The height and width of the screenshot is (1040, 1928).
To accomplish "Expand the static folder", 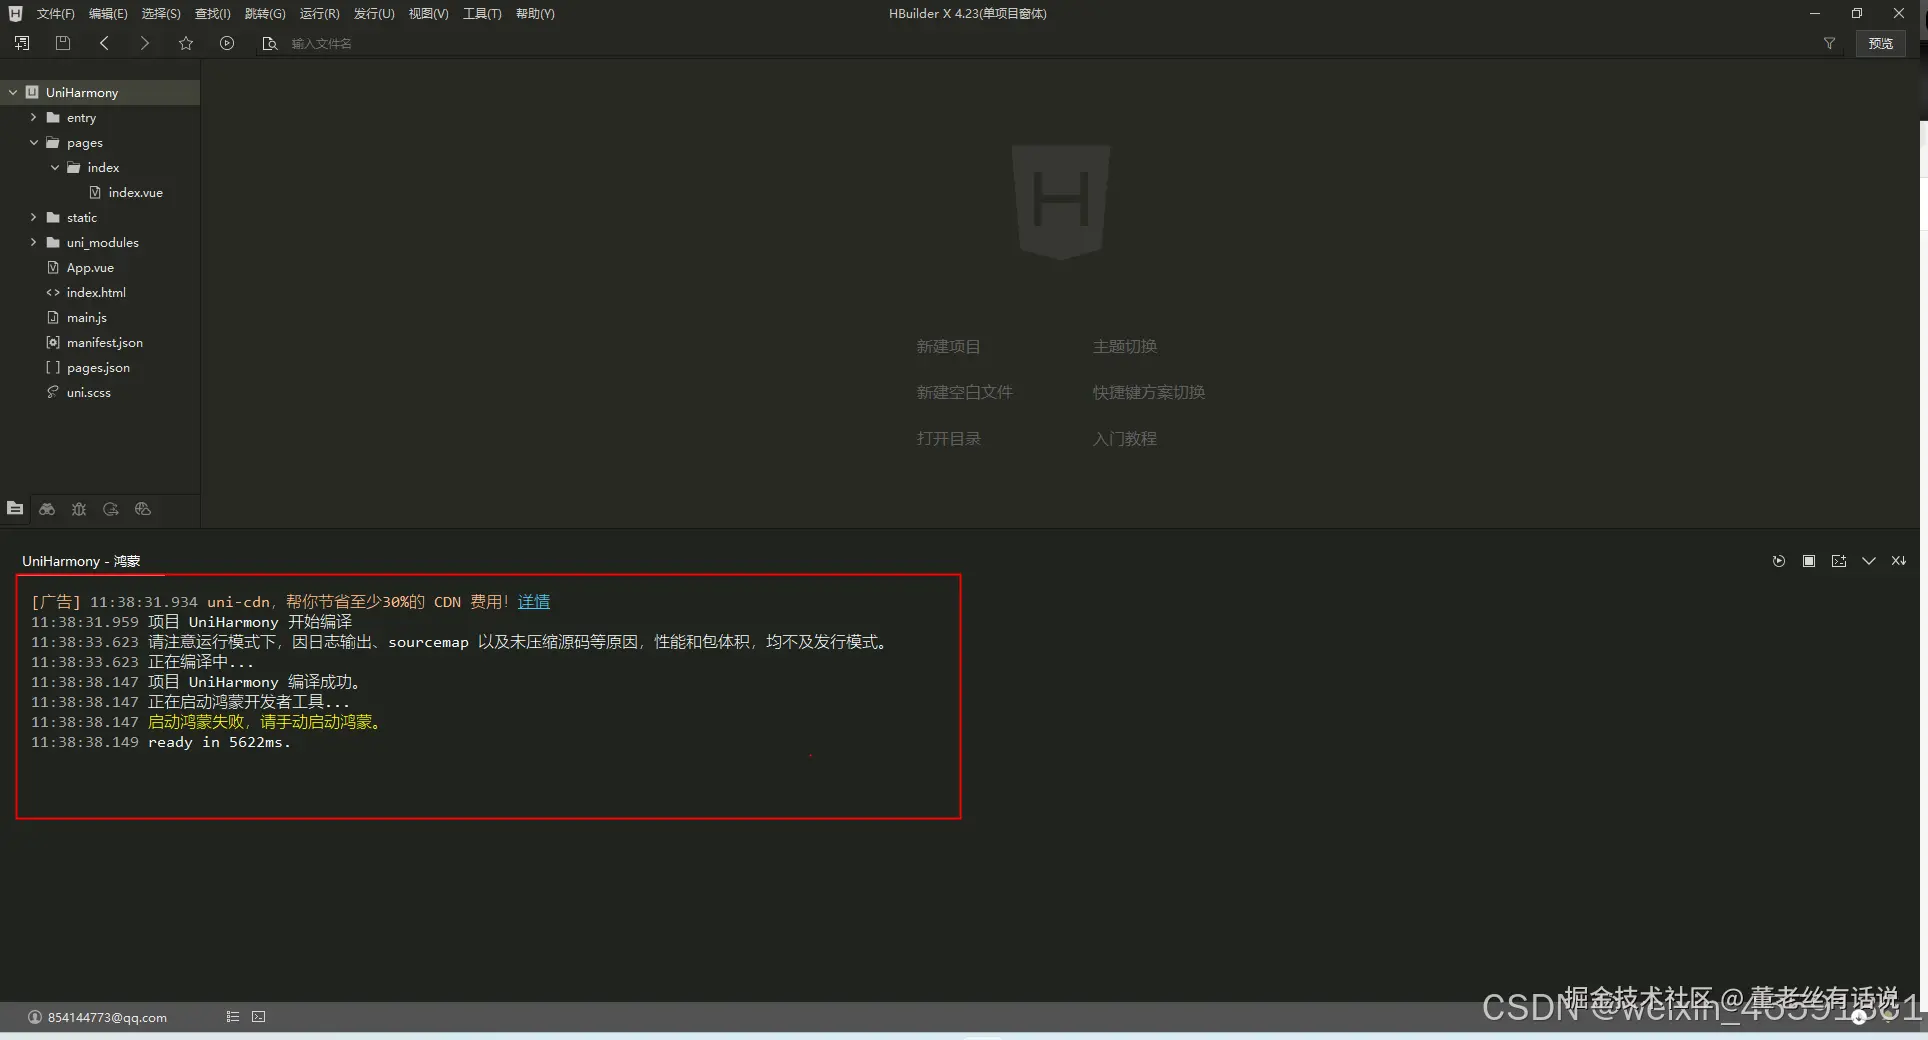I will click(x=33, y=217).
